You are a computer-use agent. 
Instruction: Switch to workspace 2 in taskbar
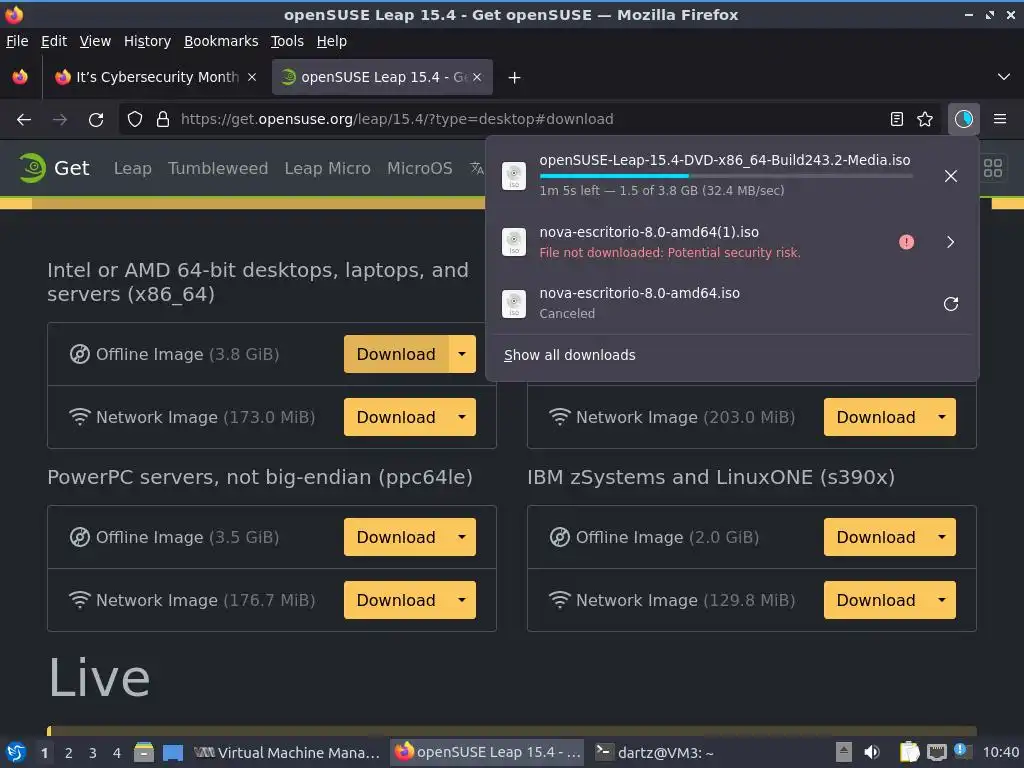click(69, 753)
